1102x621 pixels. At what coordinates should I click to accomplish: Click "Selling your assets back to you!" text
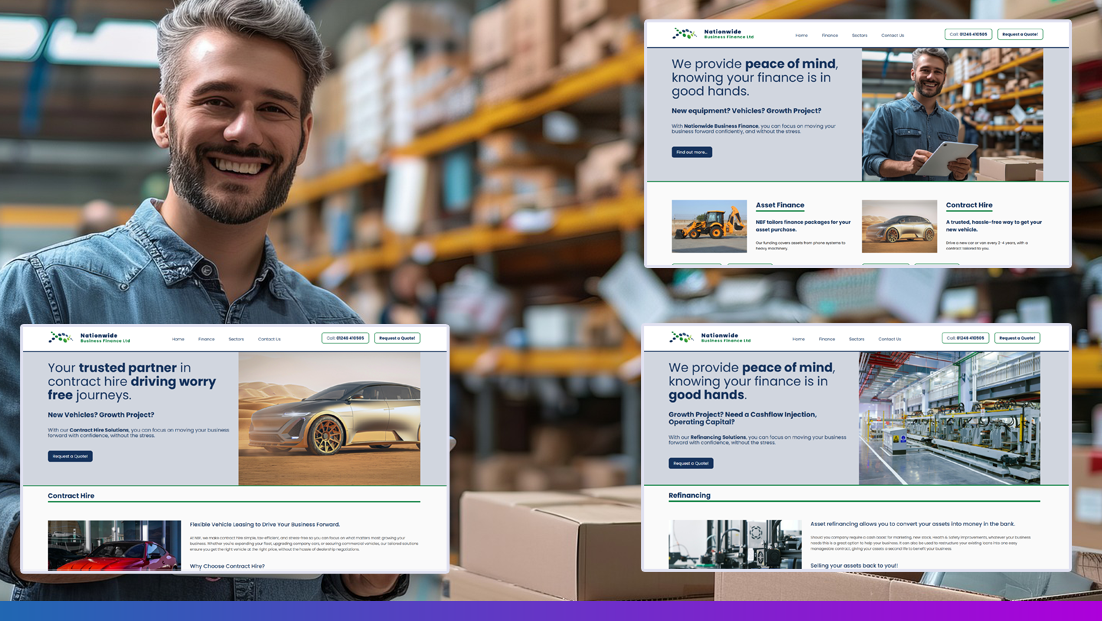[x=855, y=566]
